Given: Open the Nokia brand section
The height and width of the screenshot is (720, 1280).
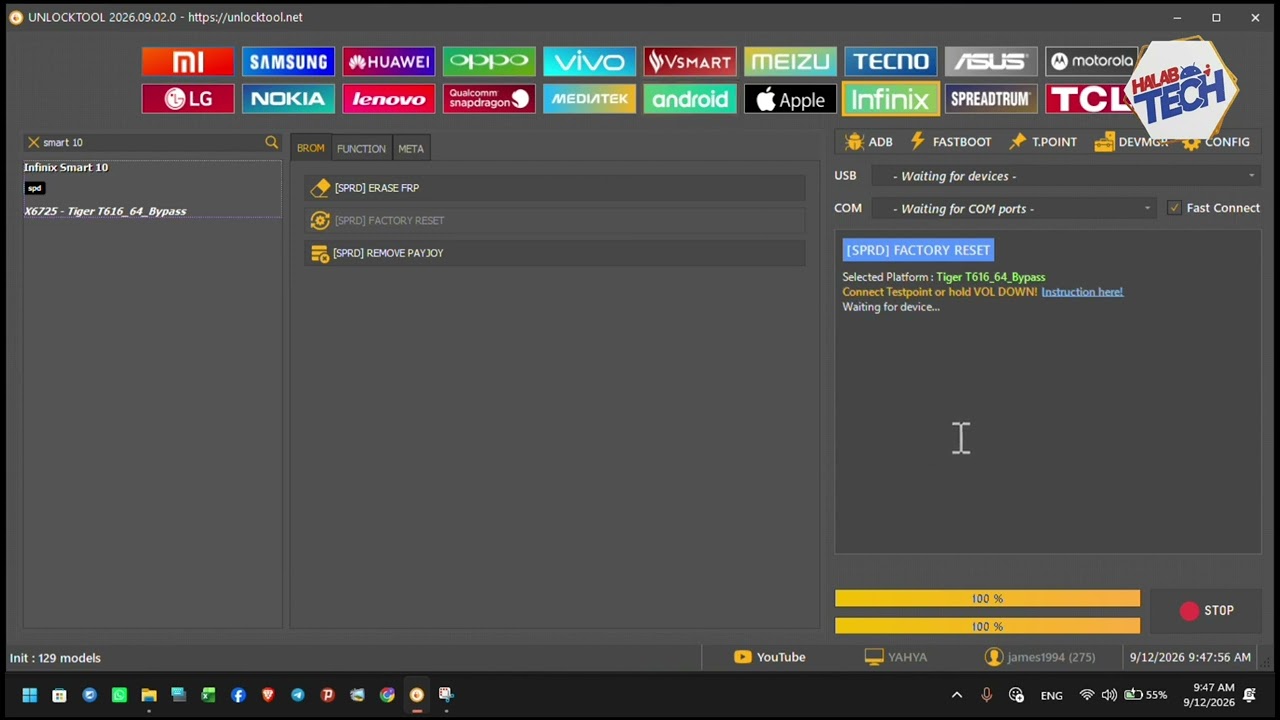Looking at the screenshot, I should (288, 99).
